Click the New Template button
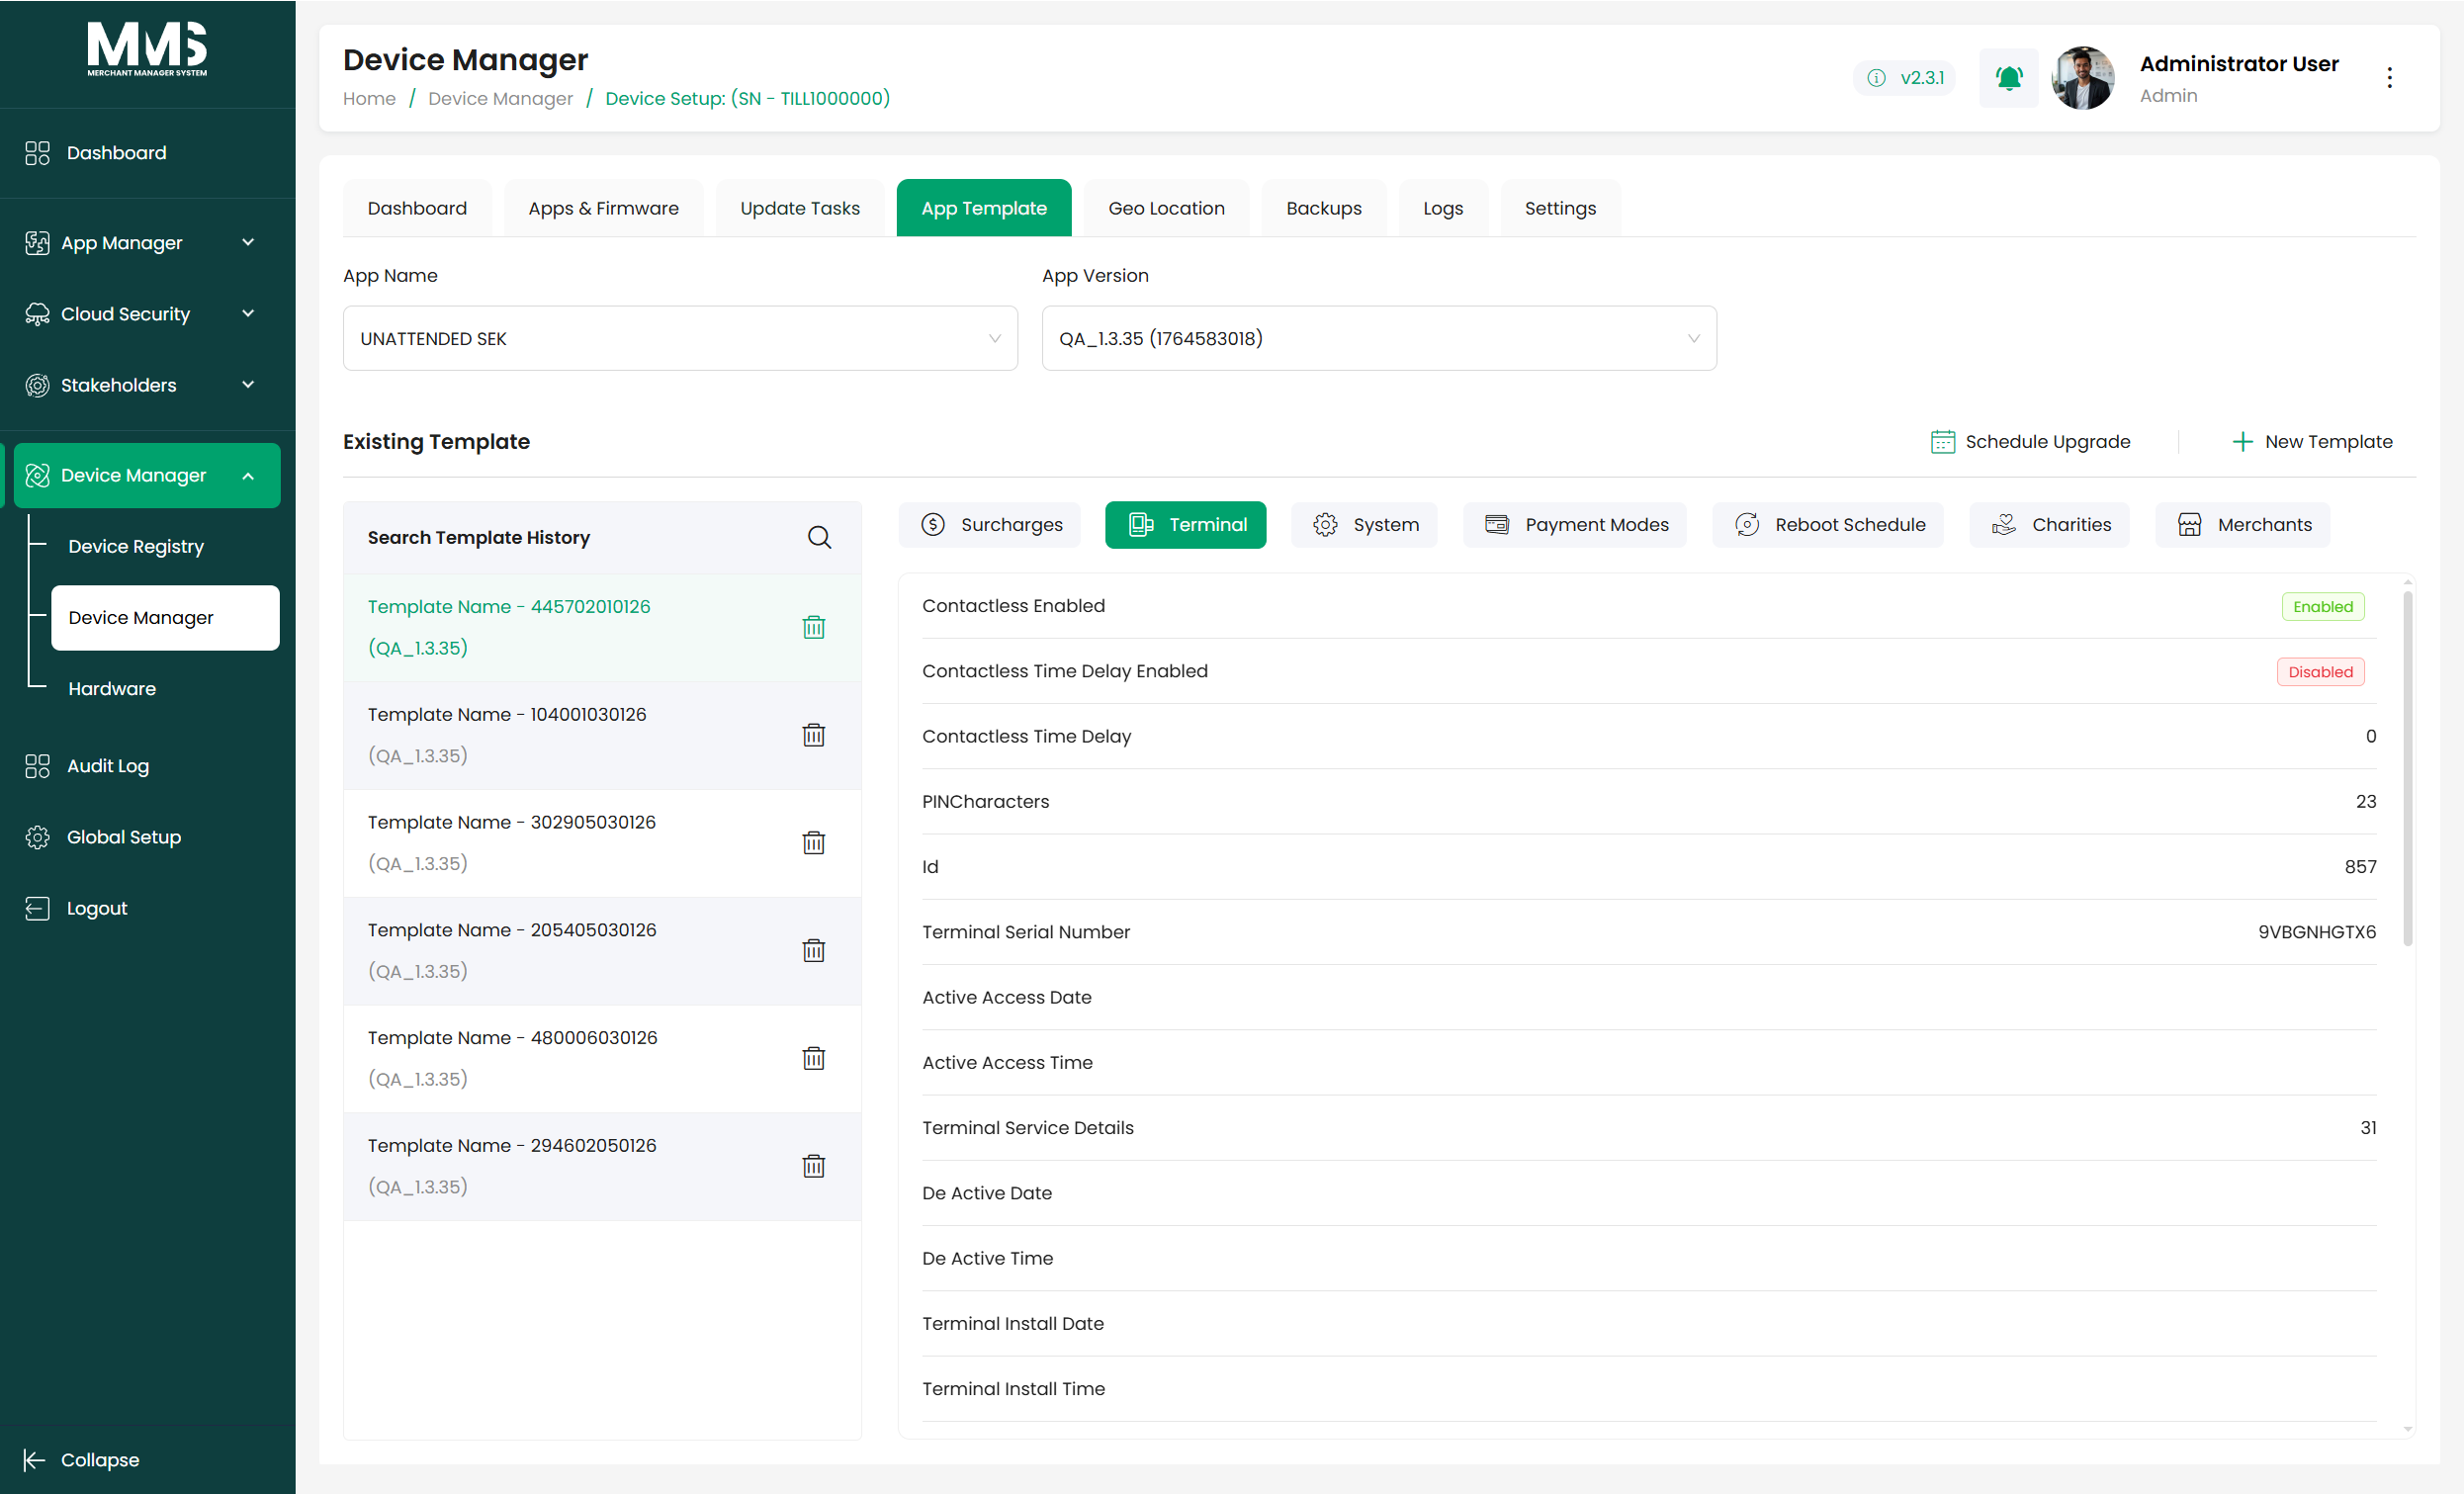2464x1494 pixels. tap(2312, 442)
